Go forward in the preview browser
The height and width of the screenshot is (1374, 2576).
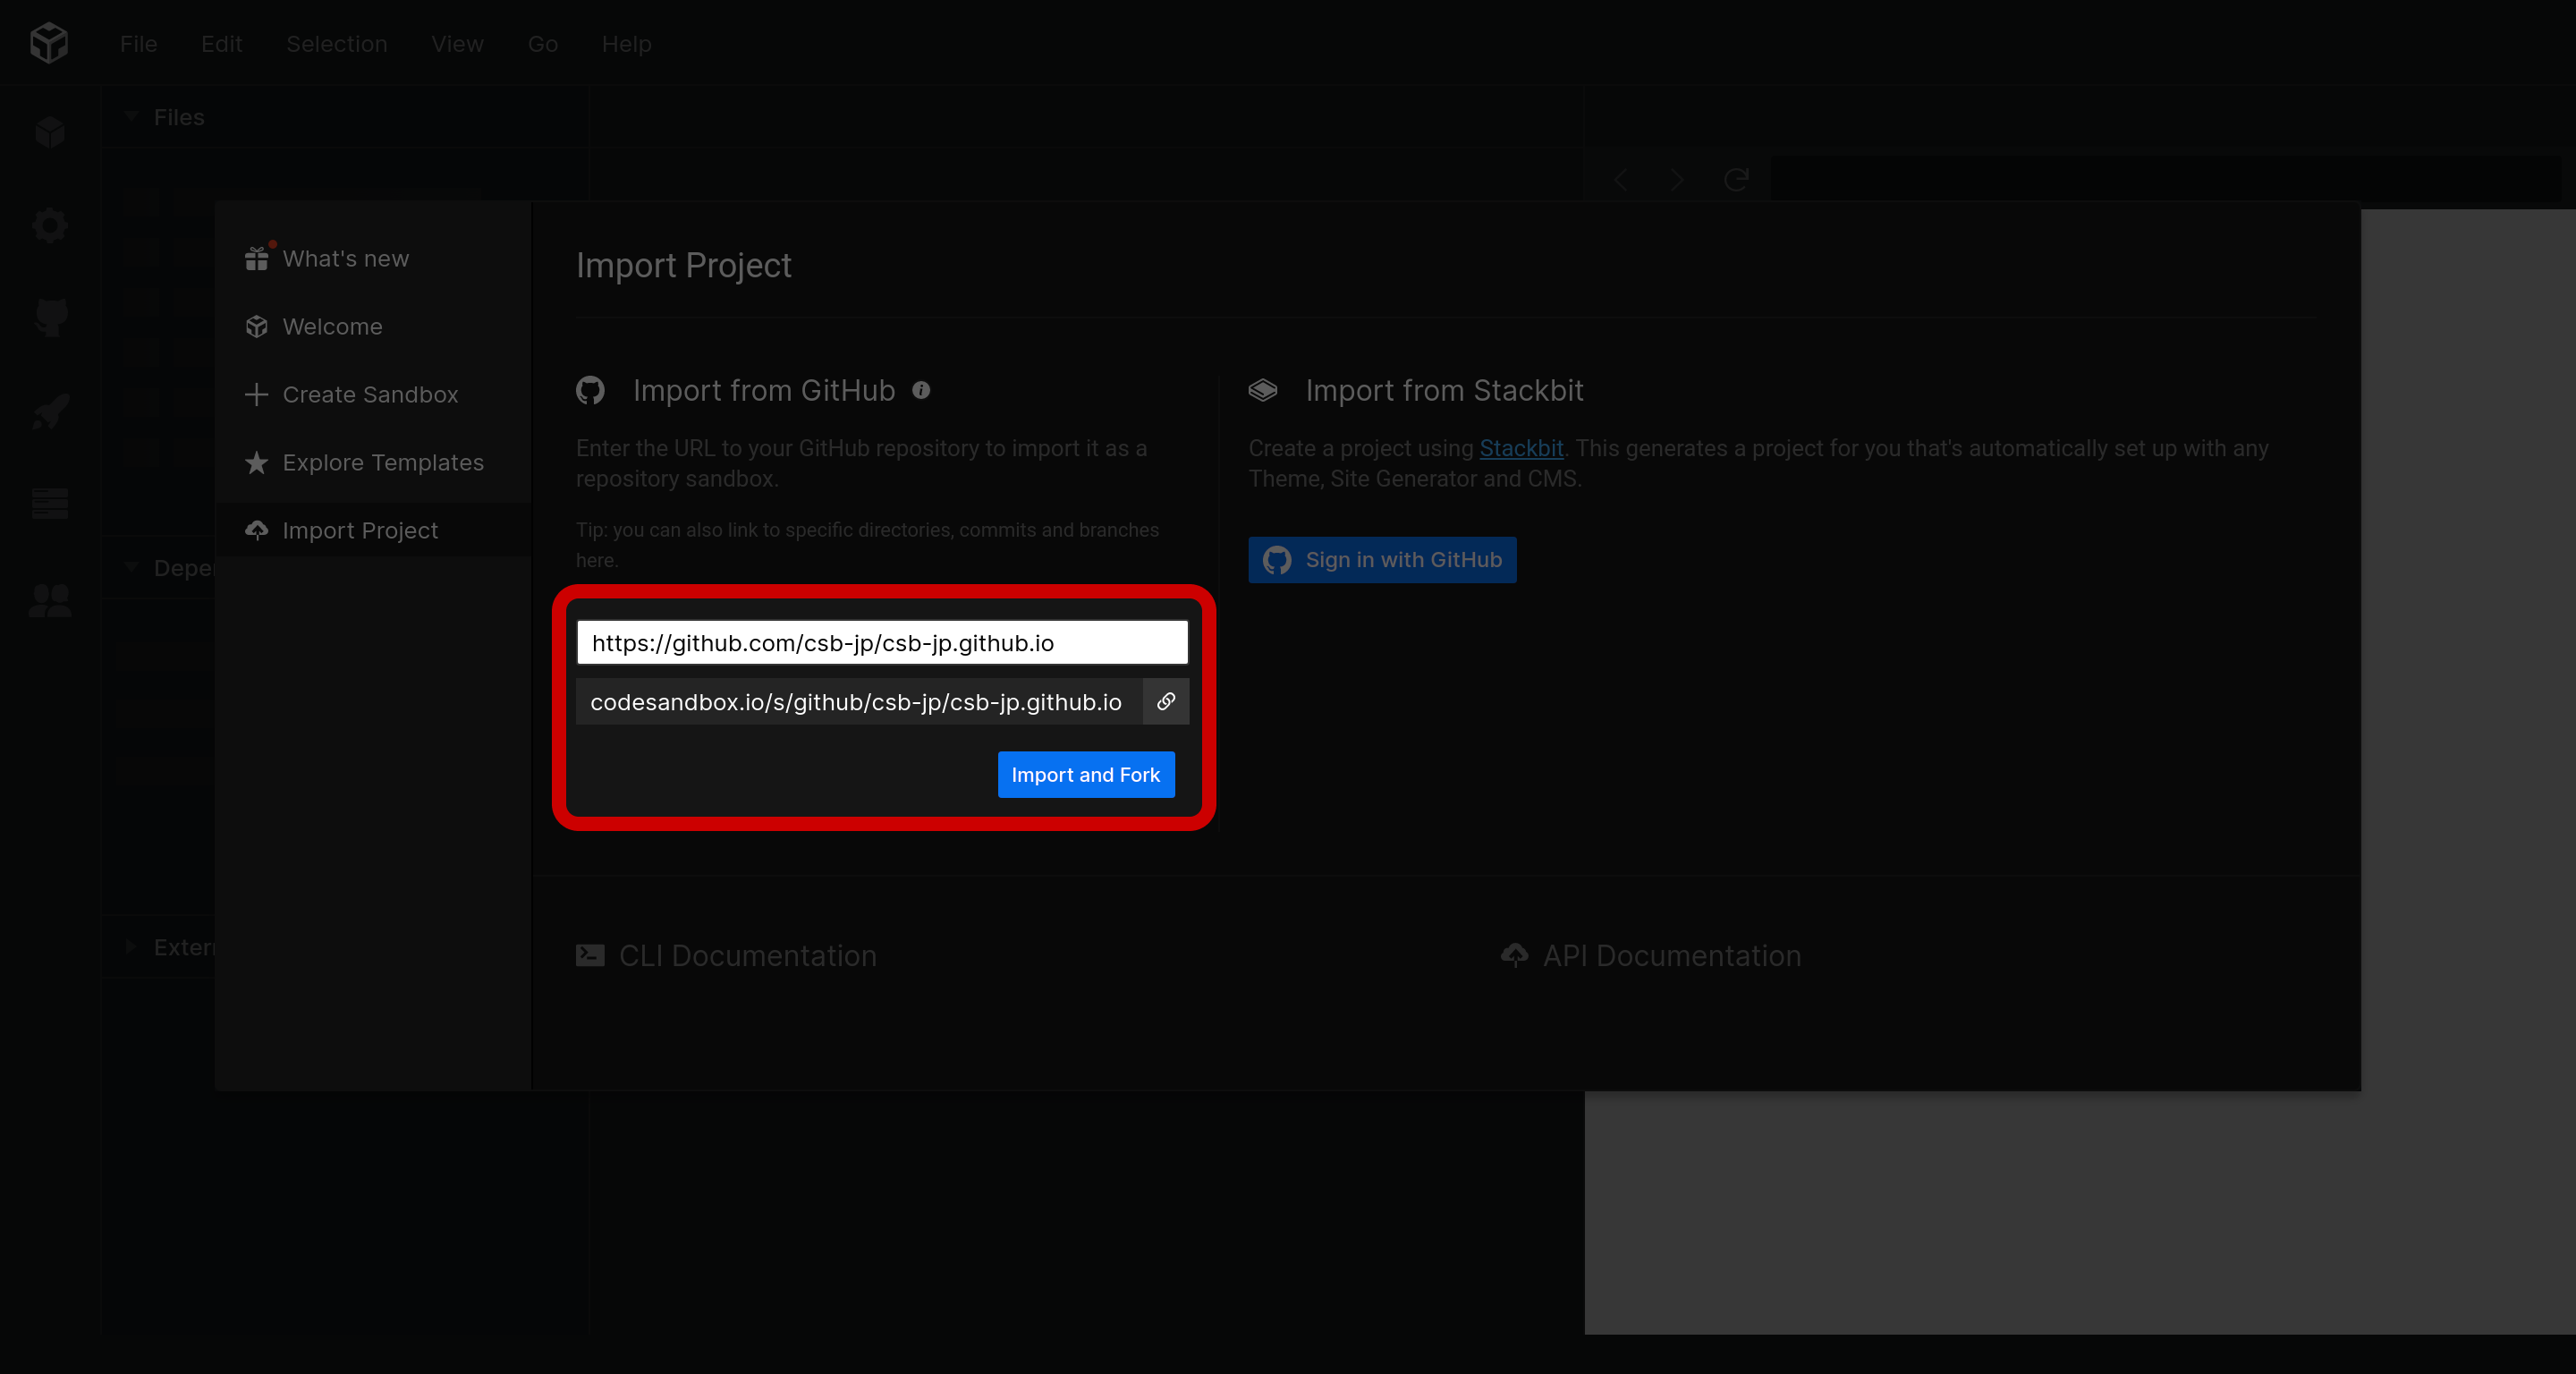(1678, 180)
